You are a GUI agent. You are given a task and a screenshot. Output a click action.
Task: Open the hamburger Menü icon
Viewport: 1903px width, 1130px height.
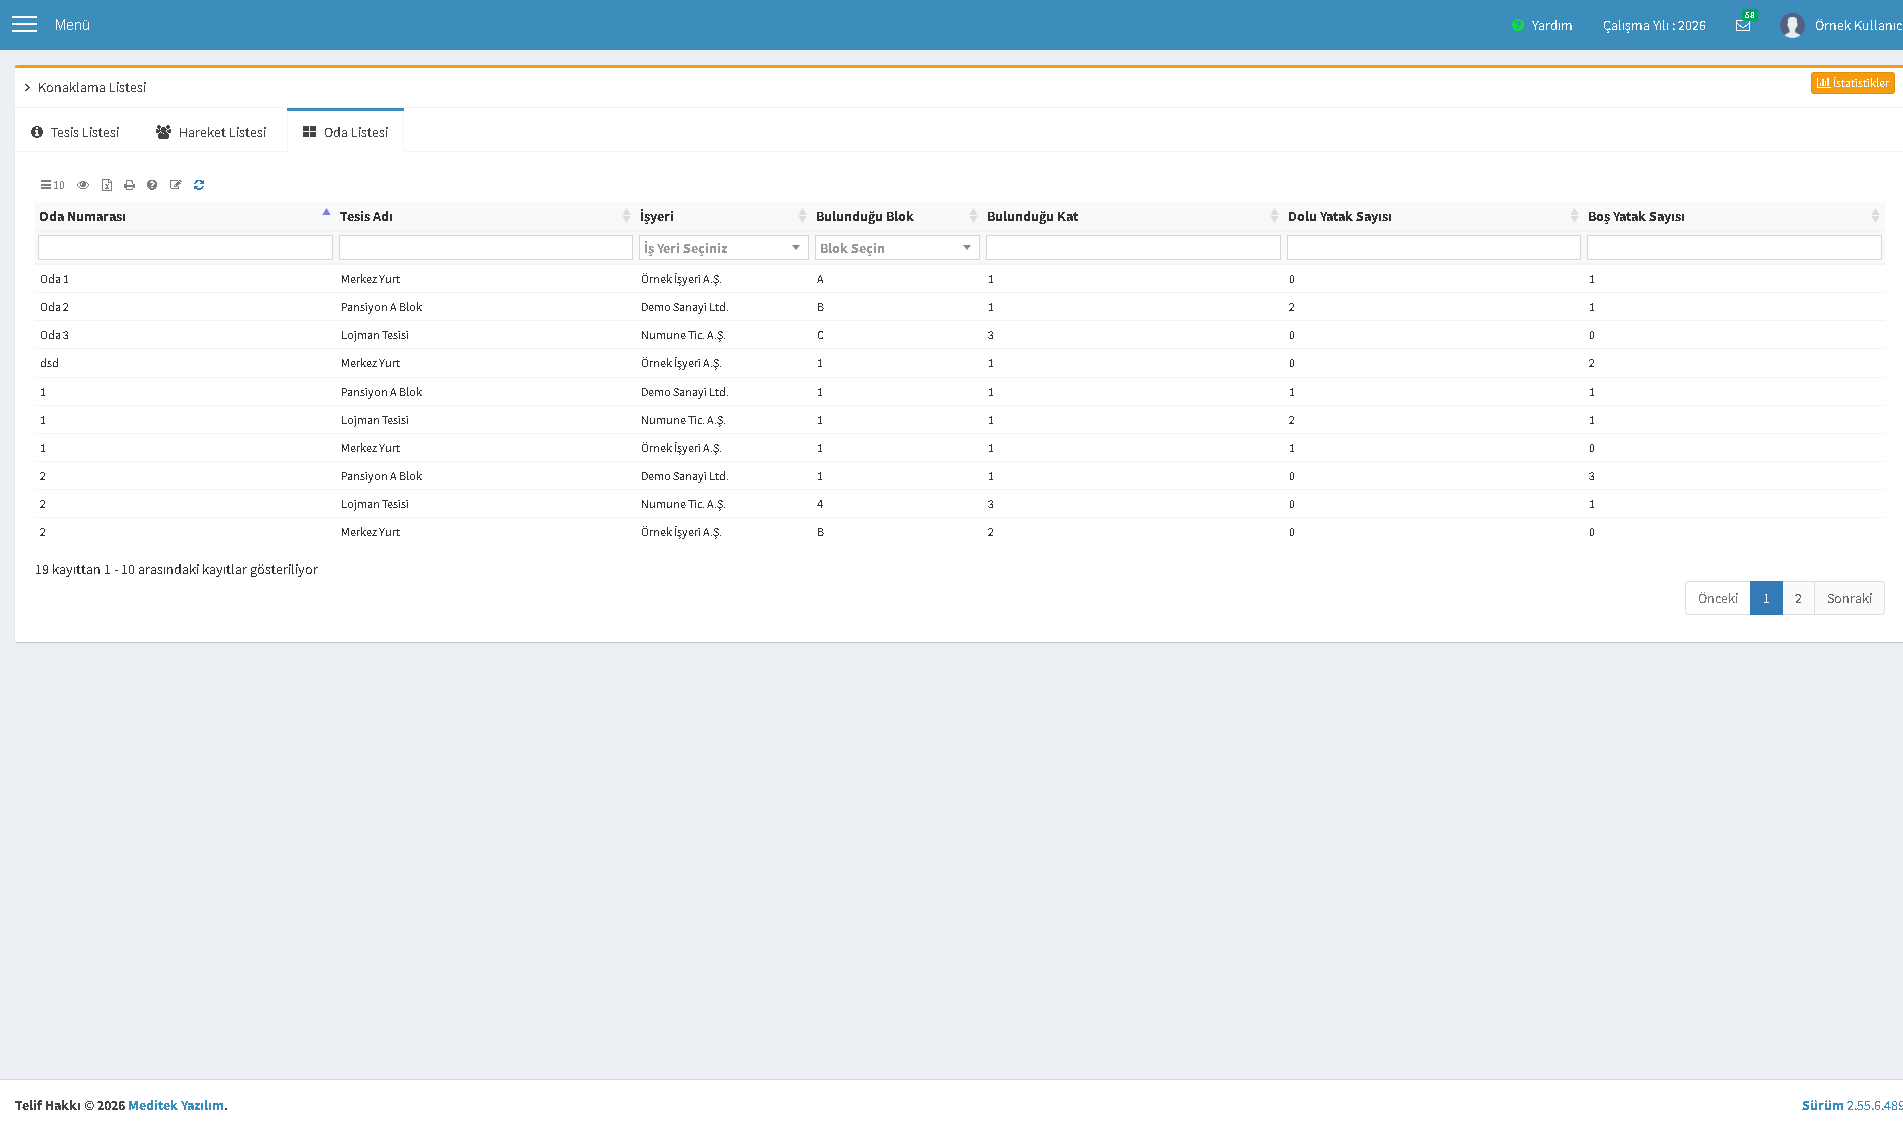24,24
